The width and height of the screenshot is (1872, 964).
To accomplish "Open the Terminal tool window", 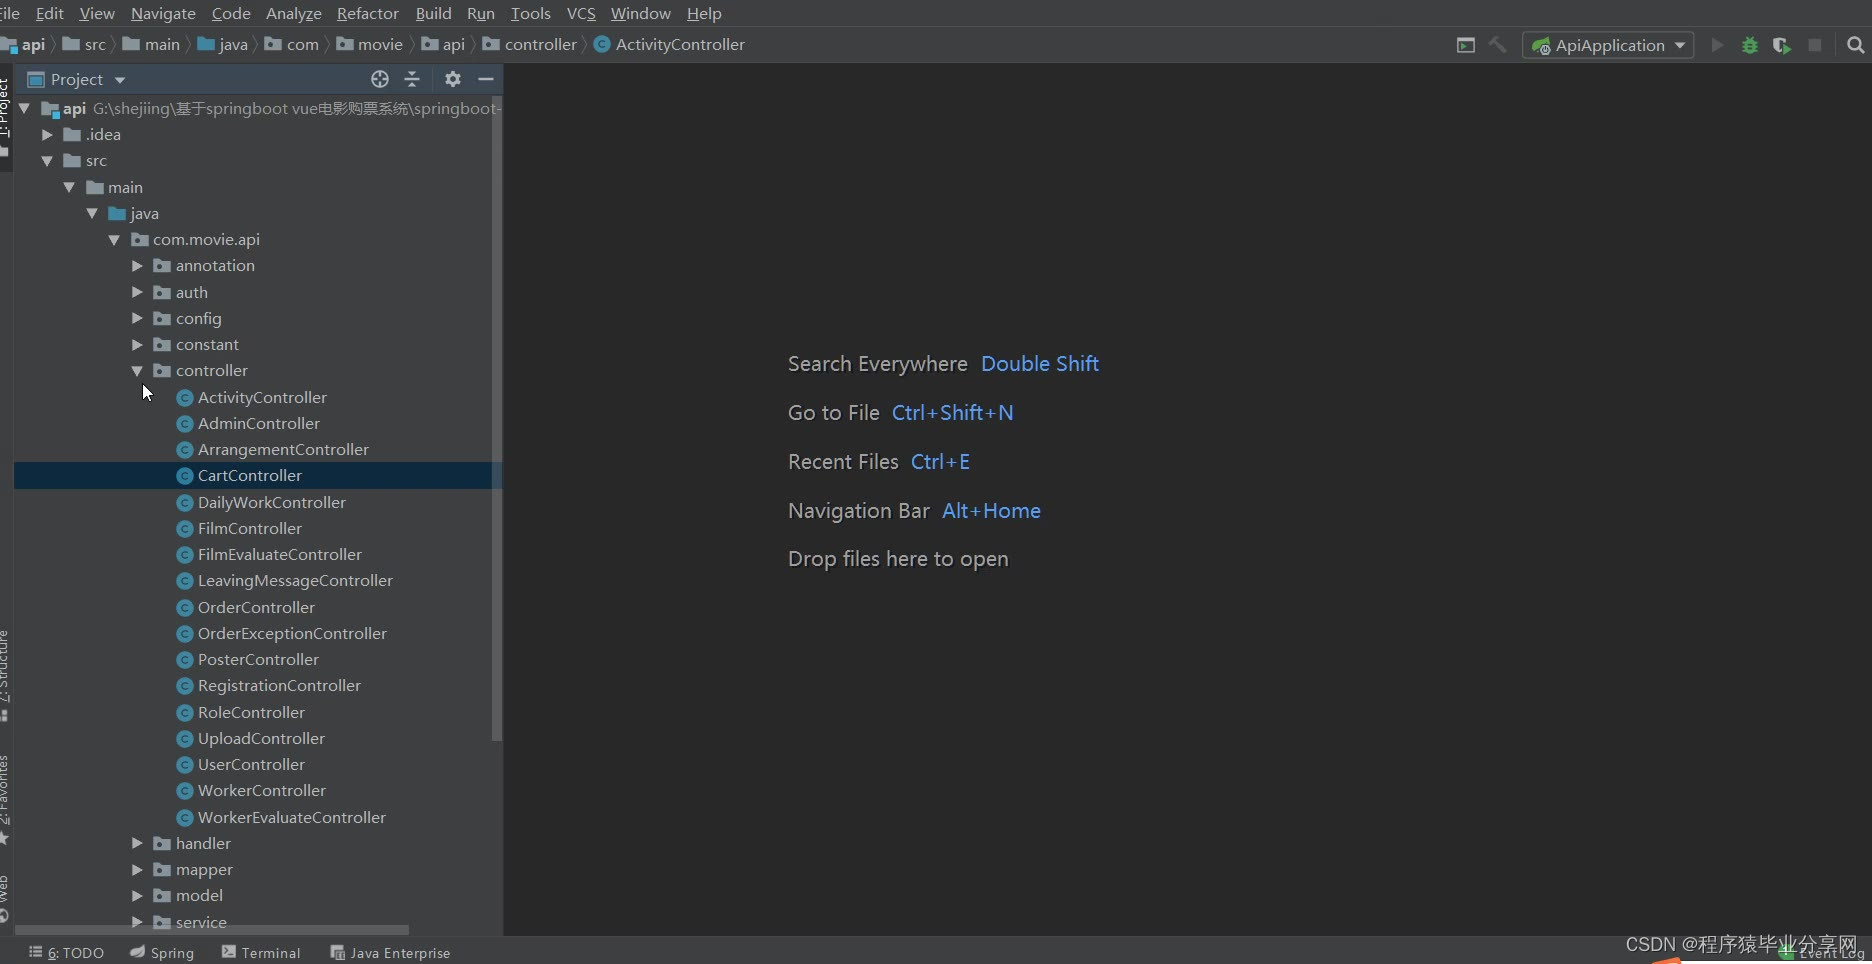I will point(261,952).
